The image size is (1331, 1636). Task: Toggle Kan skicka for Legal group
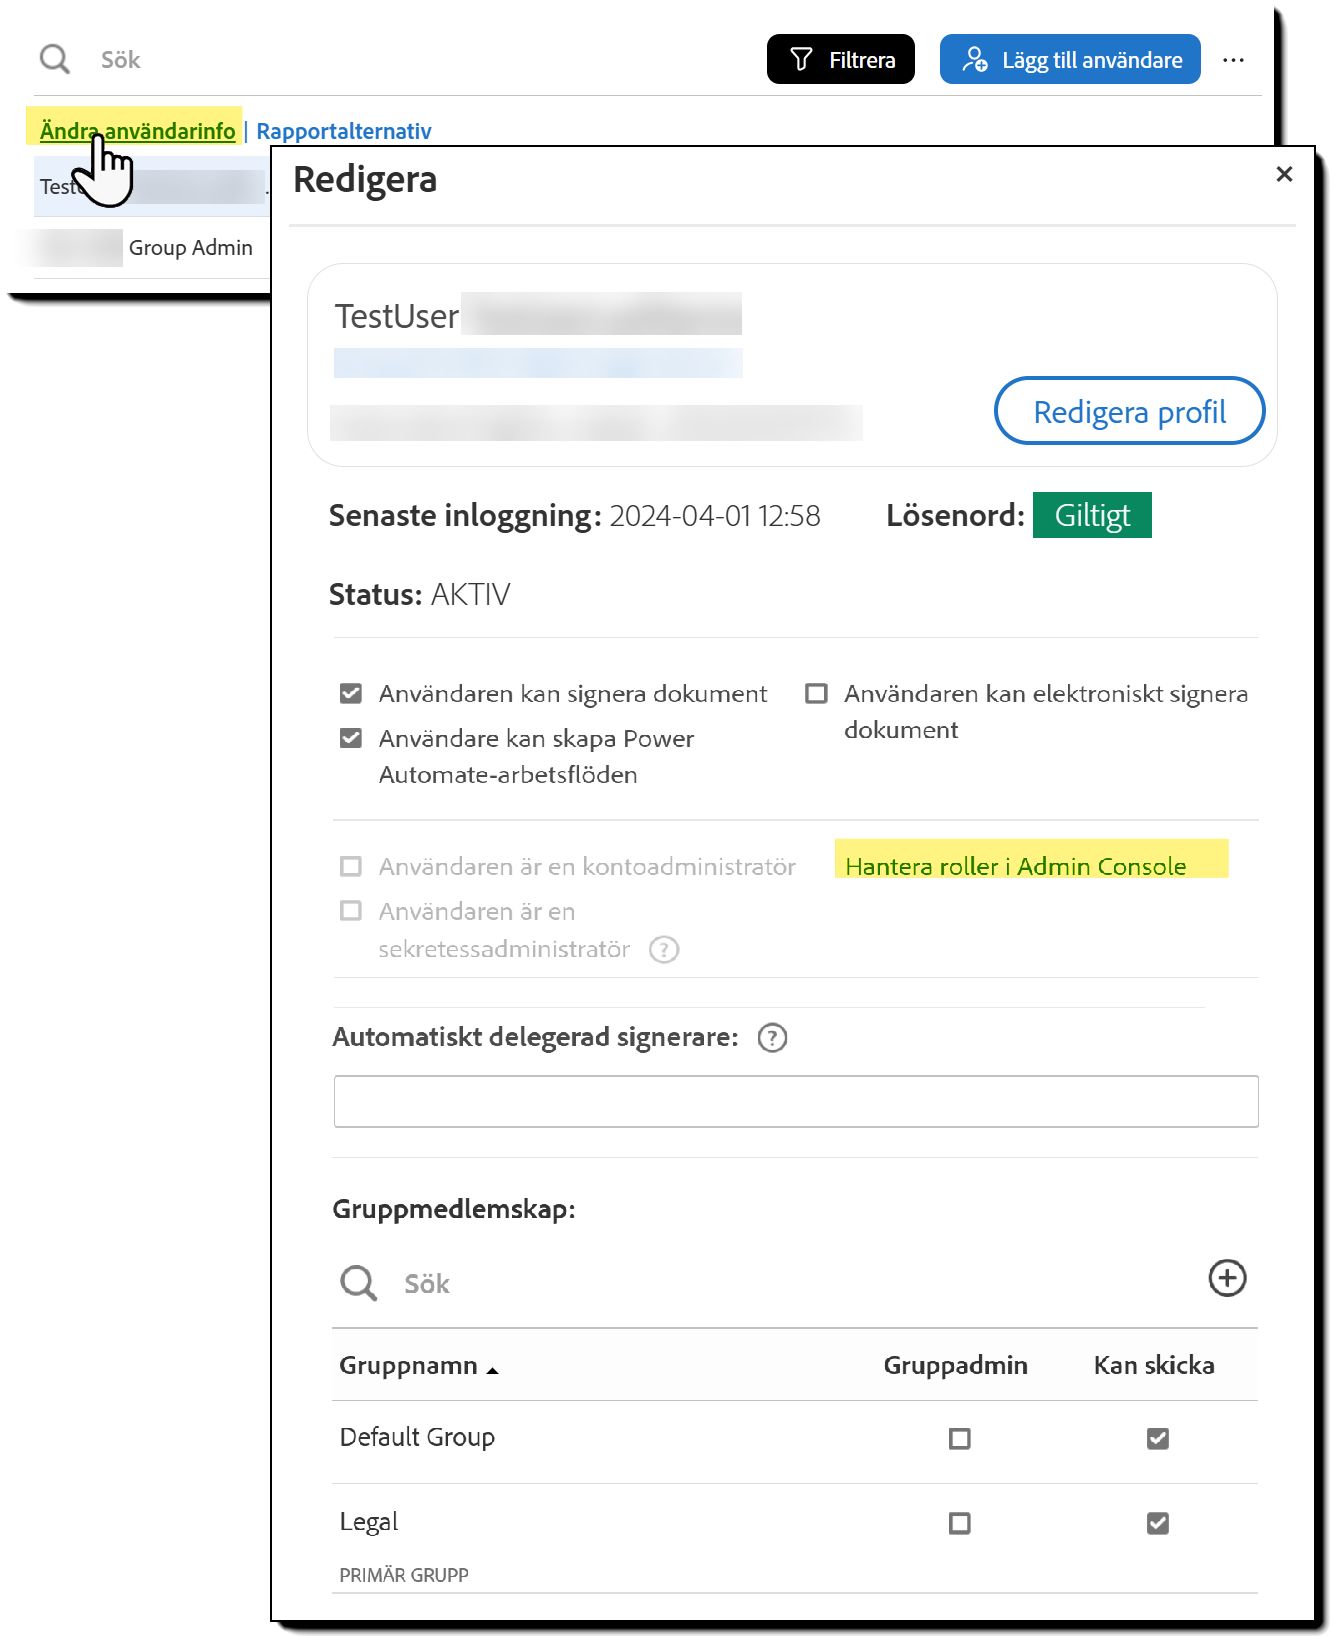pyautogui.click(x=1157, y=1523)
